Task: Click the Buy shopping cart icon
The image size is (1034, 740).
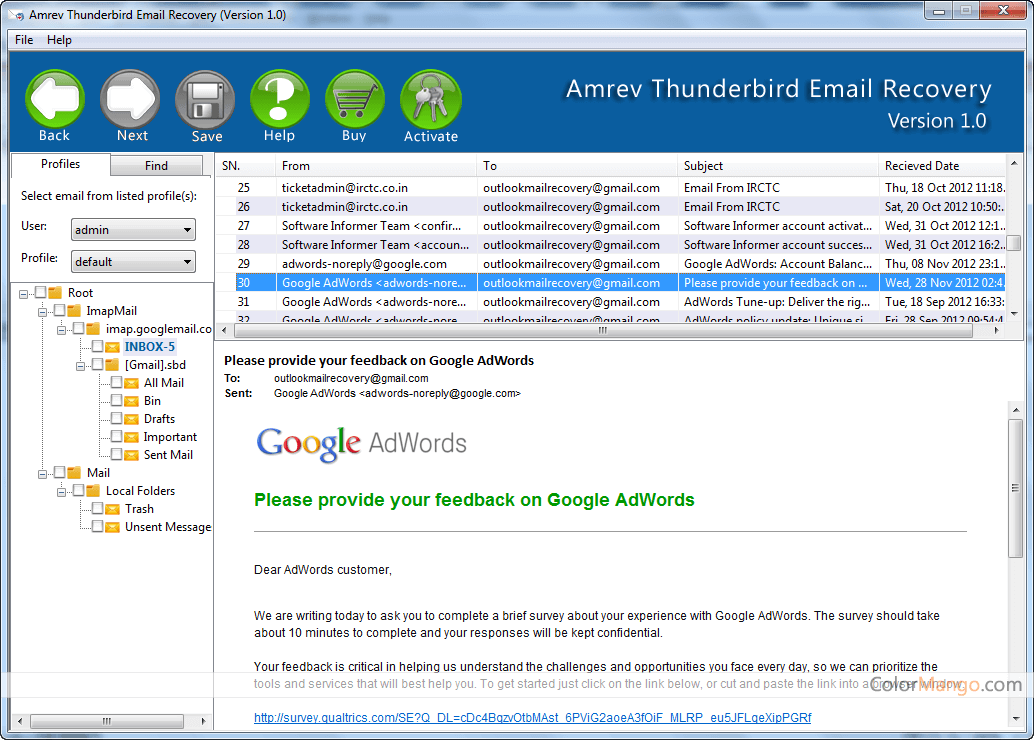Action: pos(354,99)
